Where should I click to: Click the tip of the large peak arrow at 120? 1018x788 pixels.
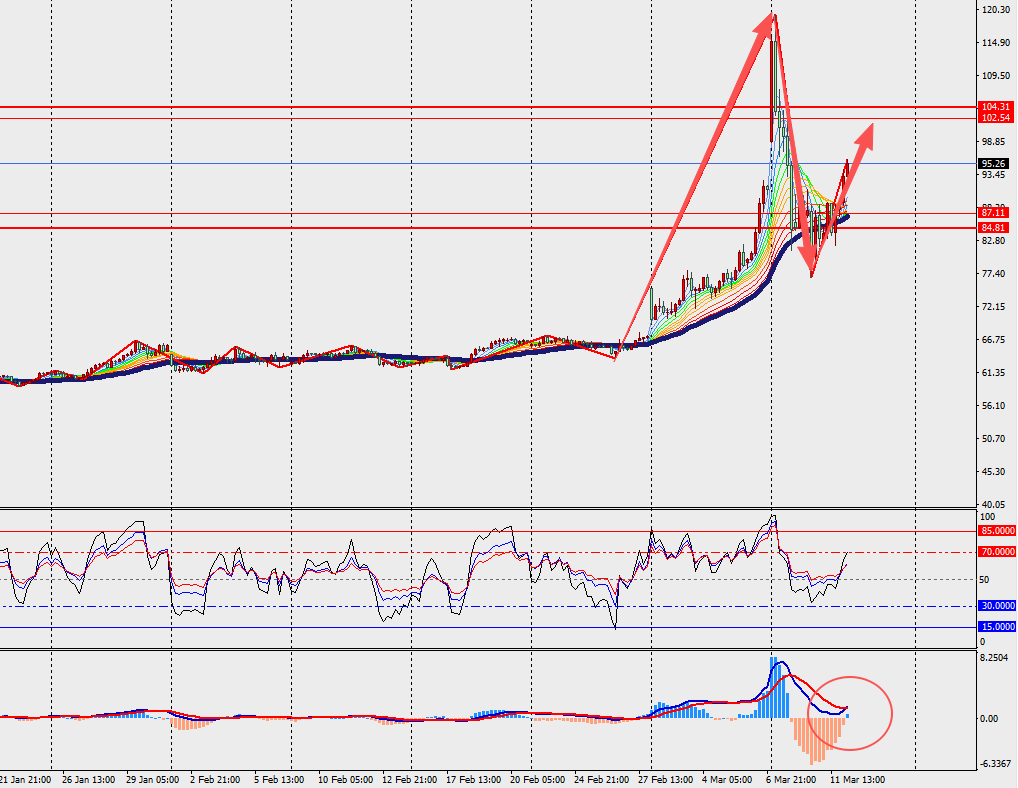coord(774,15)
